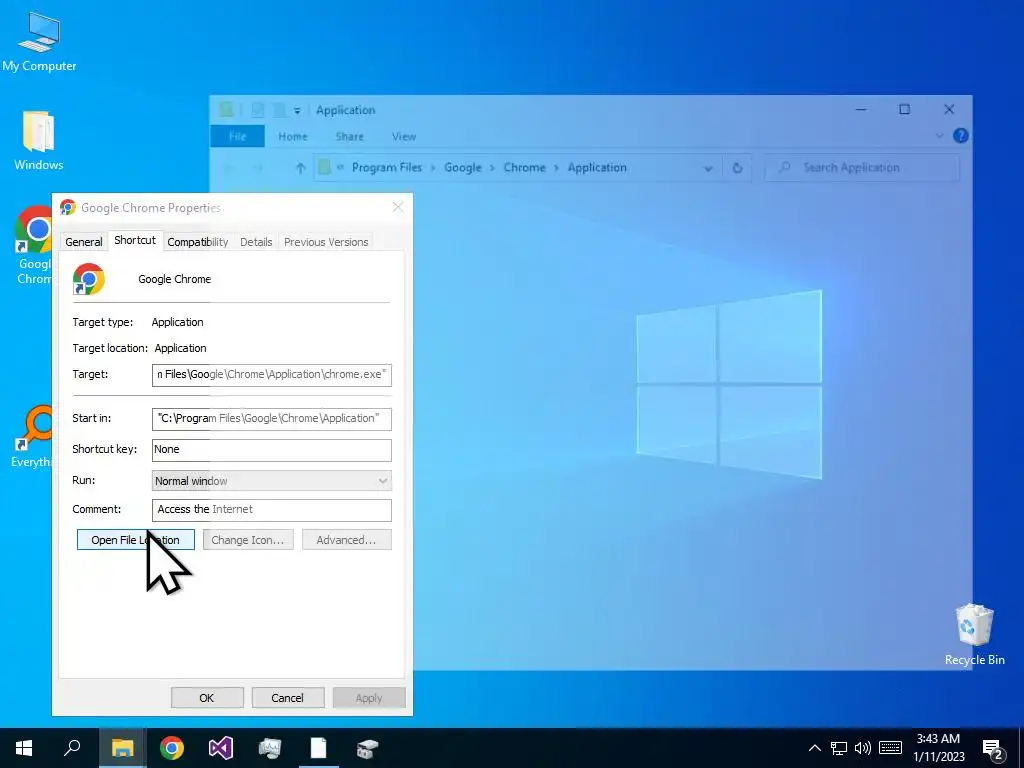Open the notification center icon
The image size is (1024, 768).
[x=993, y=749]
